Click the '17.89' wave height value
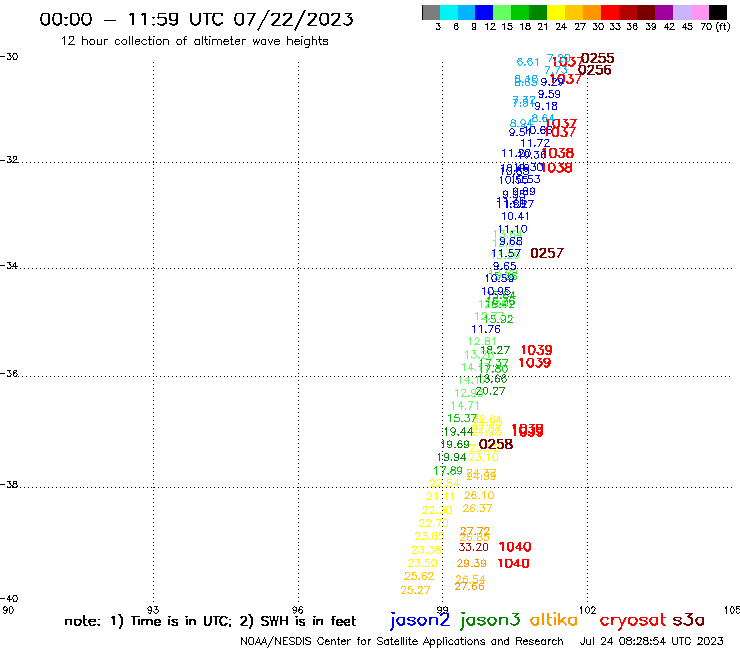This screenshot has height=650, width=740. [448, 471]
